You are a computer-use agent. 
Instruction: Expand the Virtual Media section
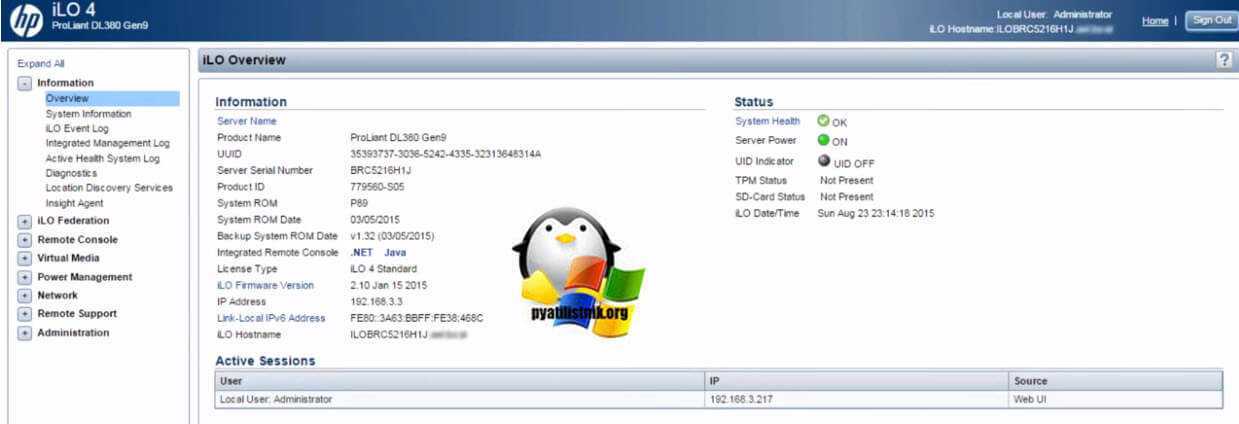(24, 258)
